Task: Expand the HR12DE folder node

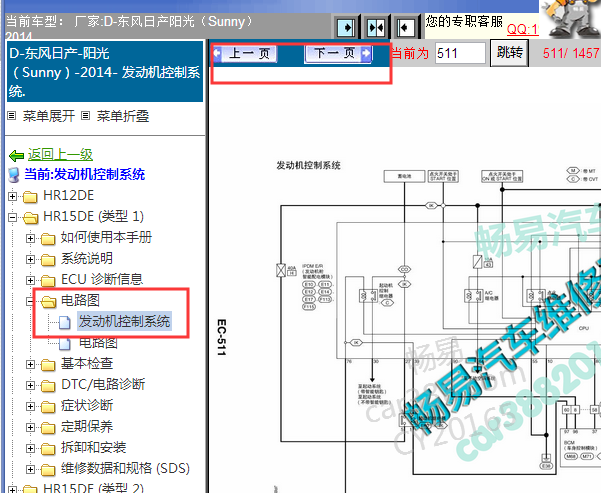Action: (12, 196)
